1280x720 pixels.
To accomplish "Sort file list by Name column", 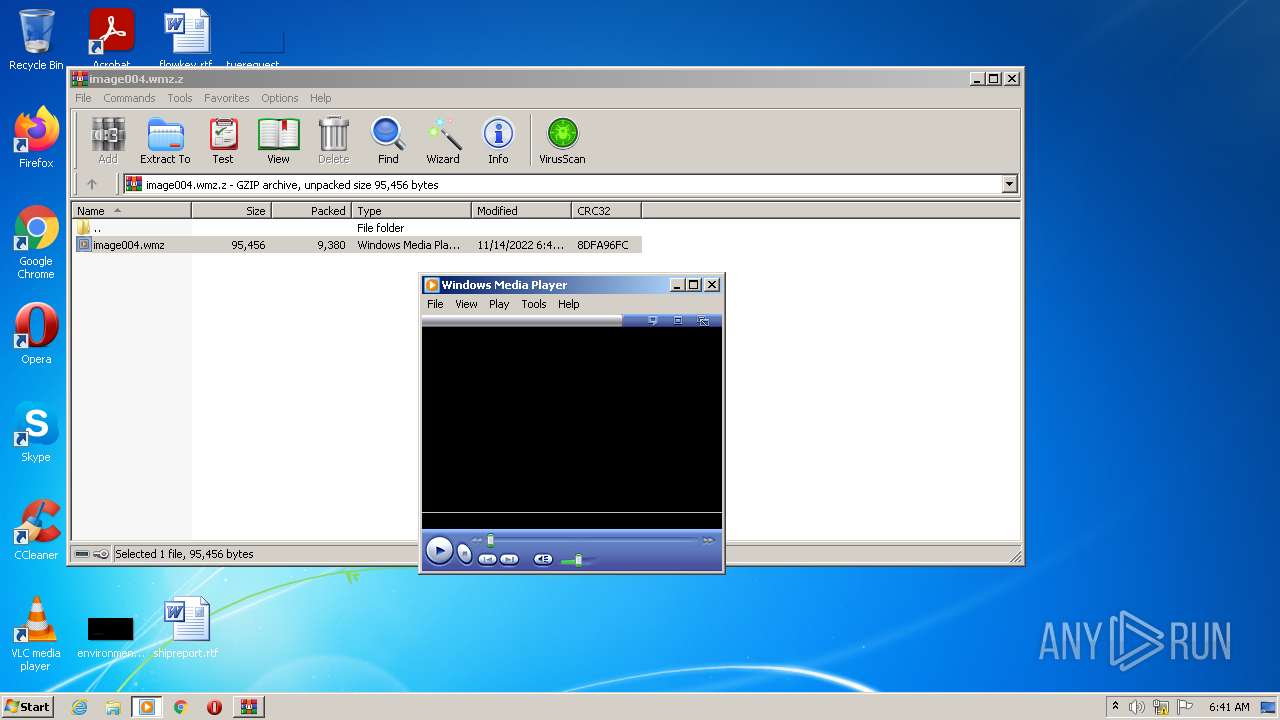I will coord(132,210).
